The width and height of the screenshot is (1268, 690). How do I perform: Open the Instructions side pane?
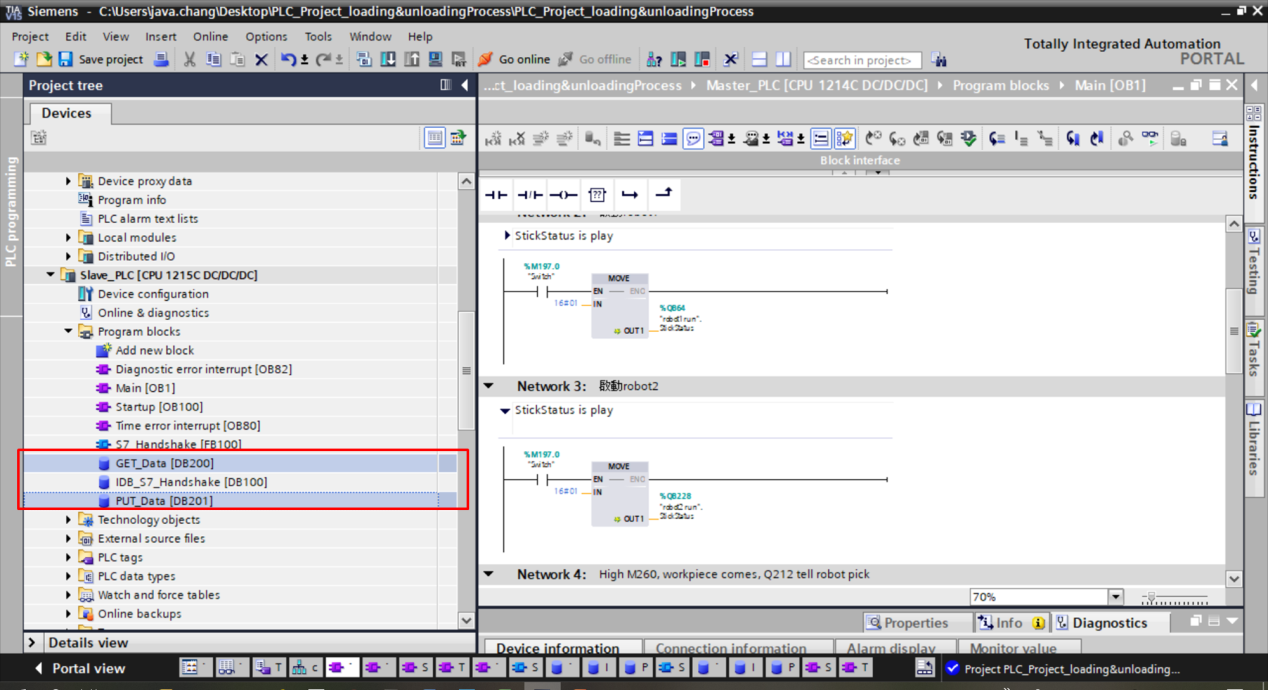(1254, 162)
